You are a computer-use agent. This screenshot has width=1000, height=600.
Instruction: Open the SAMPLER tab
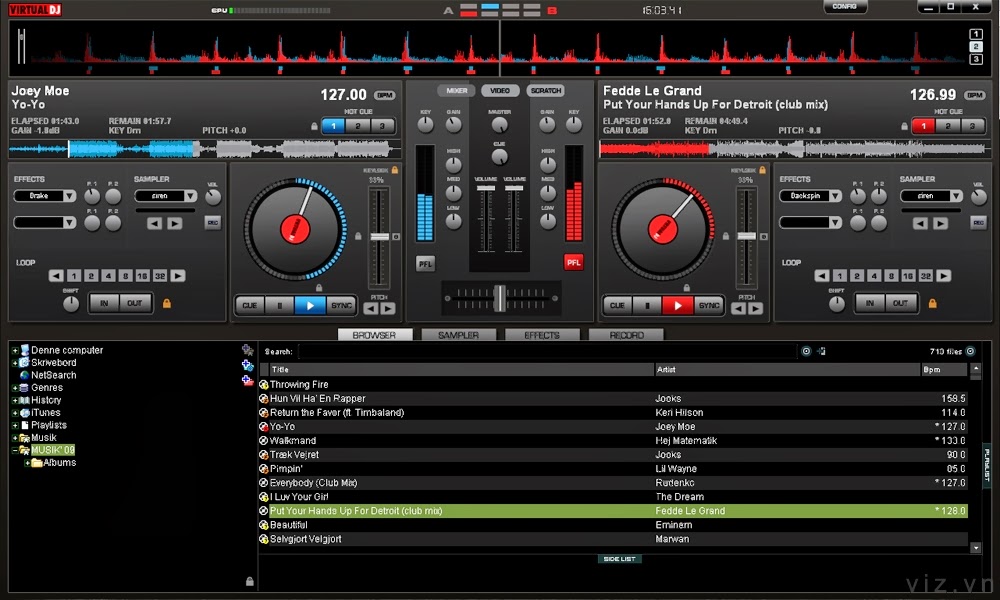[458, 335]
